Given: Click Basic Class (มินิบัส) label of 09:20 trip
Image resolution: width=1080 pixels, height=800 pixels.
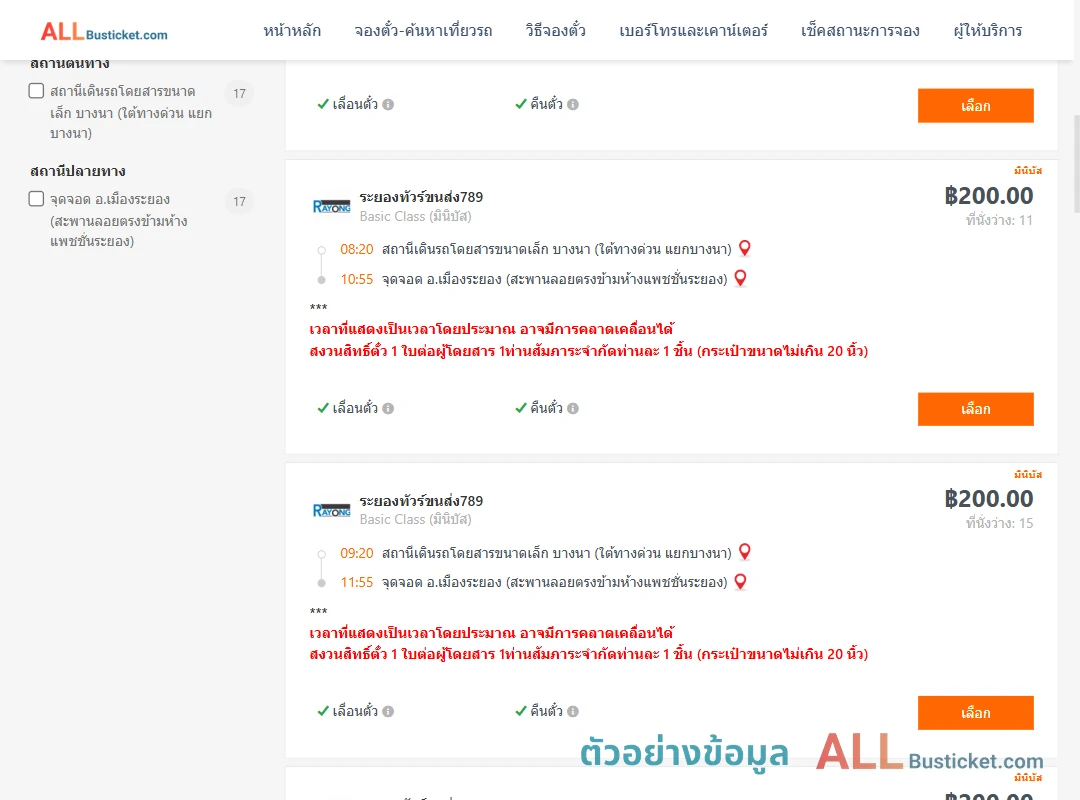Looking at the screenshot, I should click(x=415, y=520).
